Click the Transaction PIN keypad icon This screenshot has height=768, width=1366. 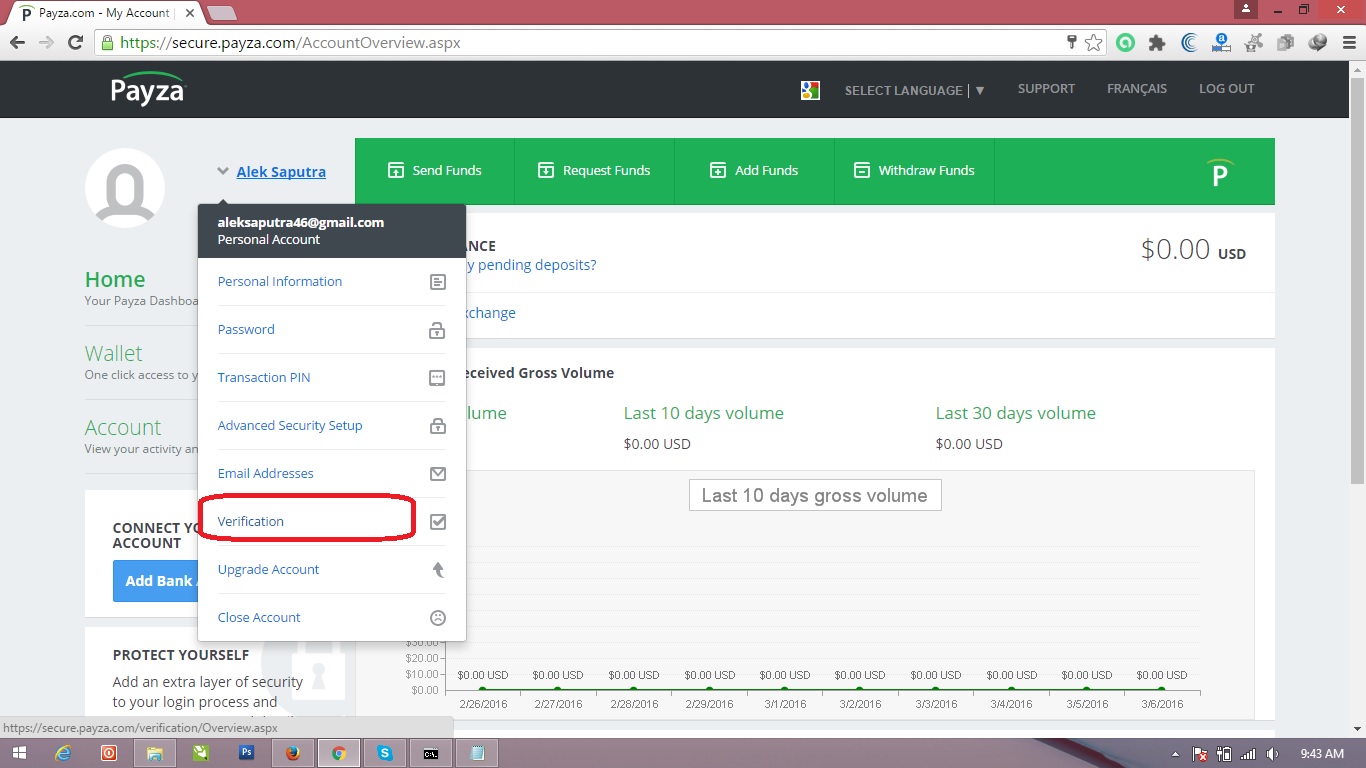437,378
